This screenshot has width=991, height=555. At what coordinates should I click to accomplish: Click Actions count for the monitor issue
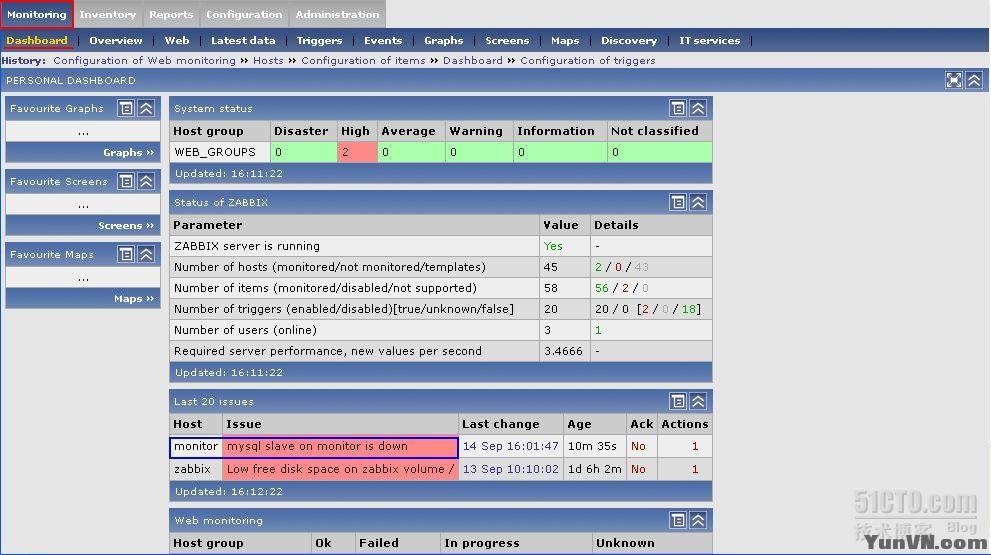coord(695,446)
